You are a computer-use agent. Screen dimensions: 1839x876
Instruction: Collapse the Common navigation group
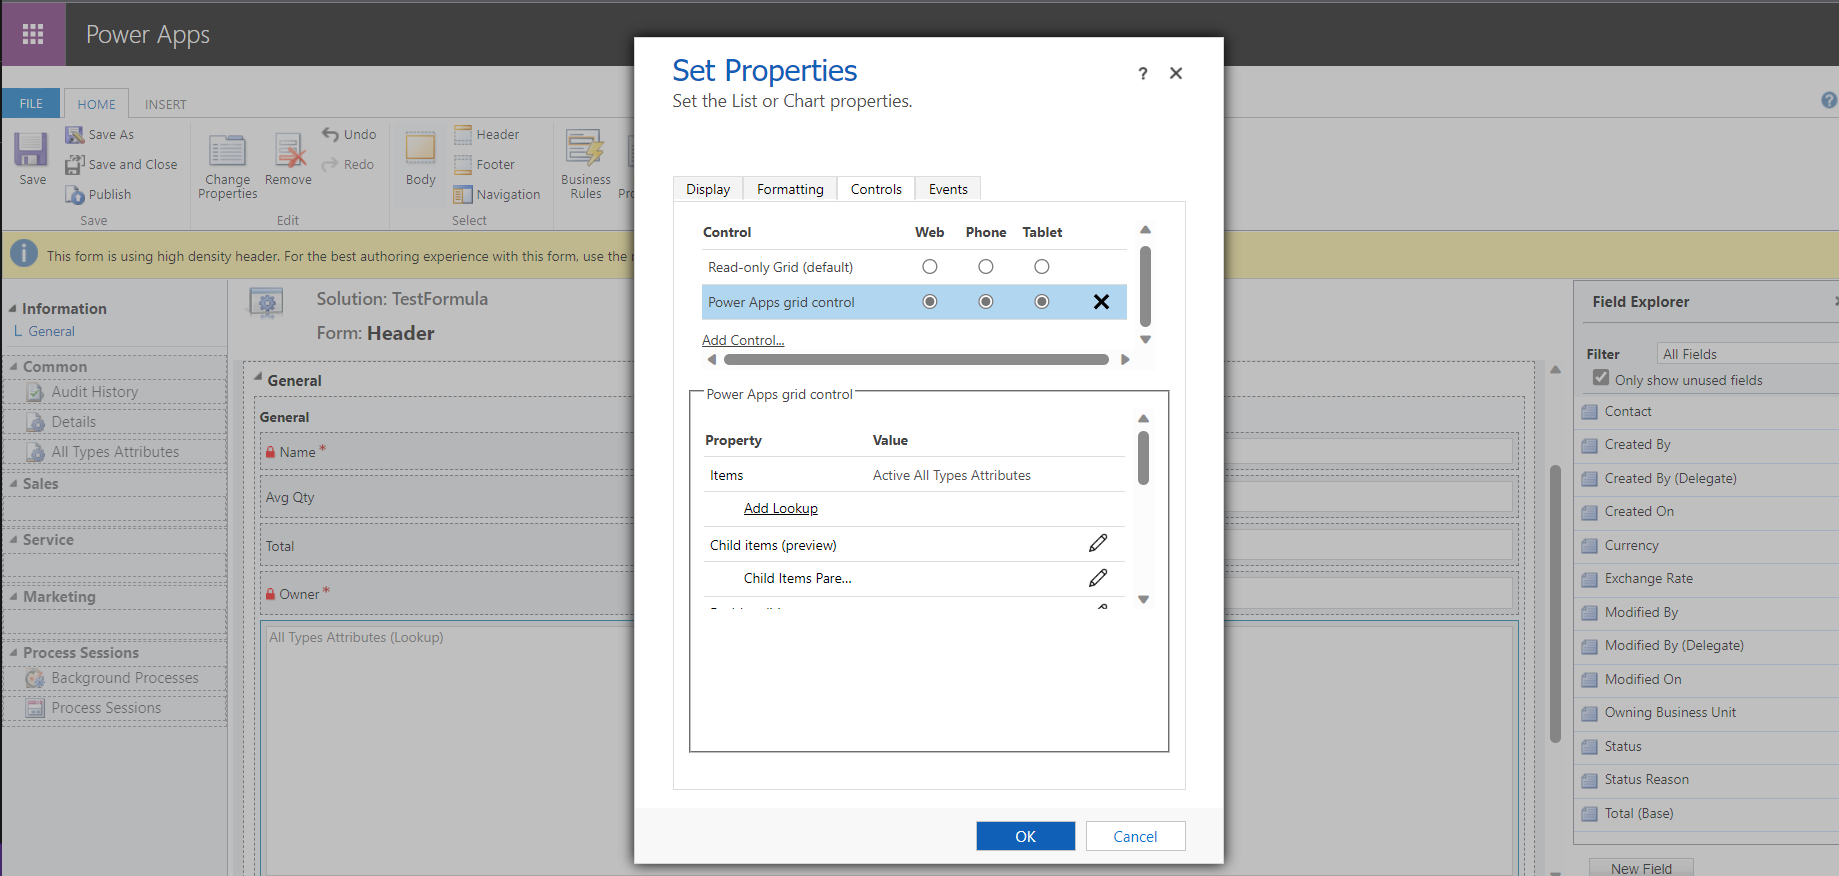coord(13,367)
